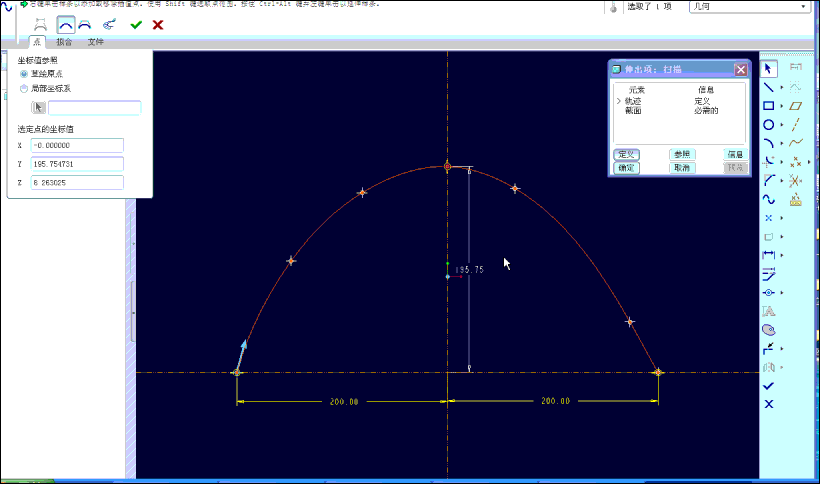Select the arrow pick tool in sketcher toolbar
The image size is (820, 484).
(x=768, y=68)
